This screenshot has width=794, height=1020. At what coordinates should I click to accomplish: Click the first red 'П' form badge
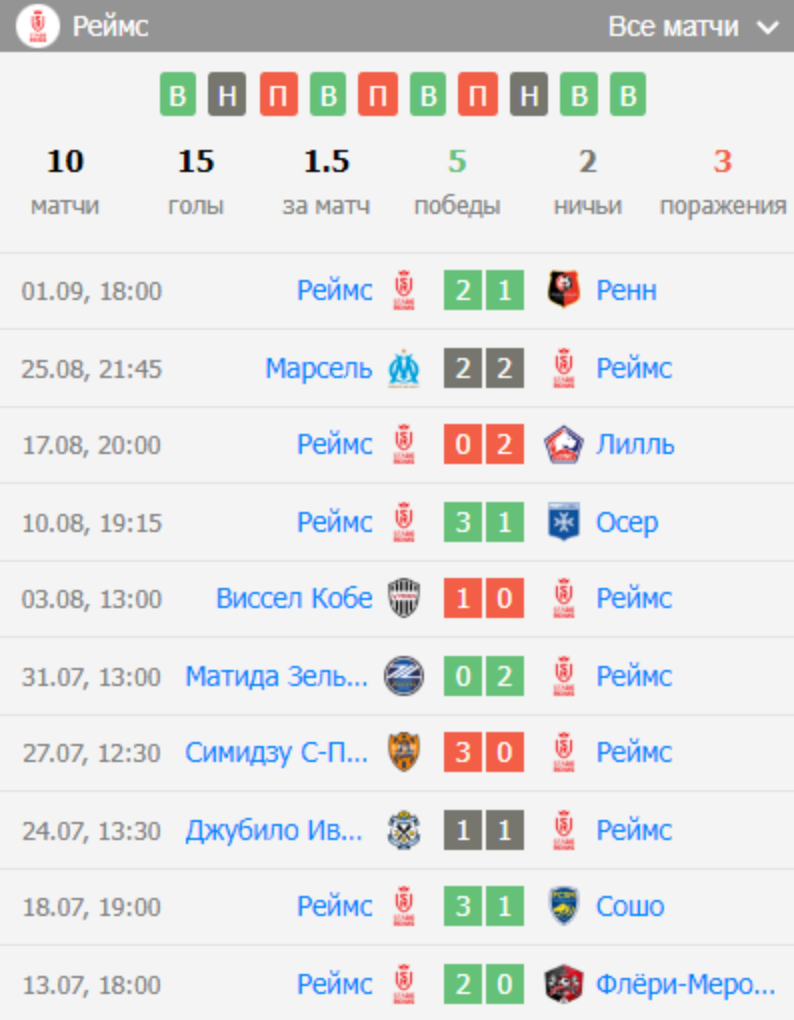(x=278, y=95)
